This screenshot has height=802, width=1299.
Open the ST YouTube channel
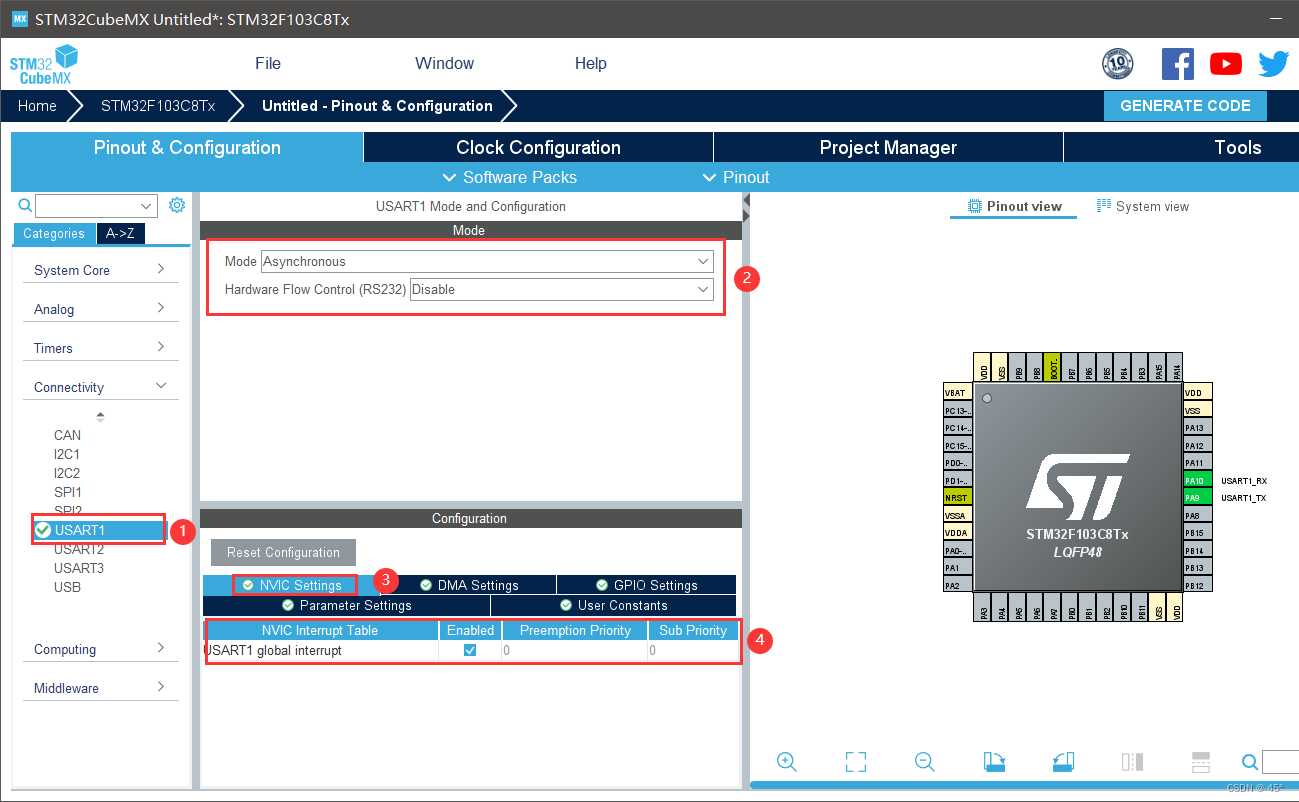[1226, 64]
